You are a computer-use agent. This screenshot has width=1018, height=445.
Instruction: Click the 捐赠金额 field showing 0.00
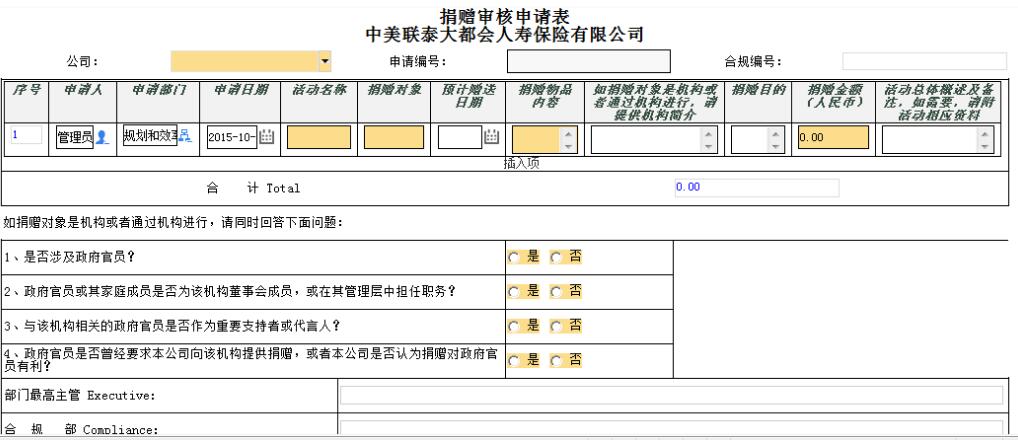point(833,137)
